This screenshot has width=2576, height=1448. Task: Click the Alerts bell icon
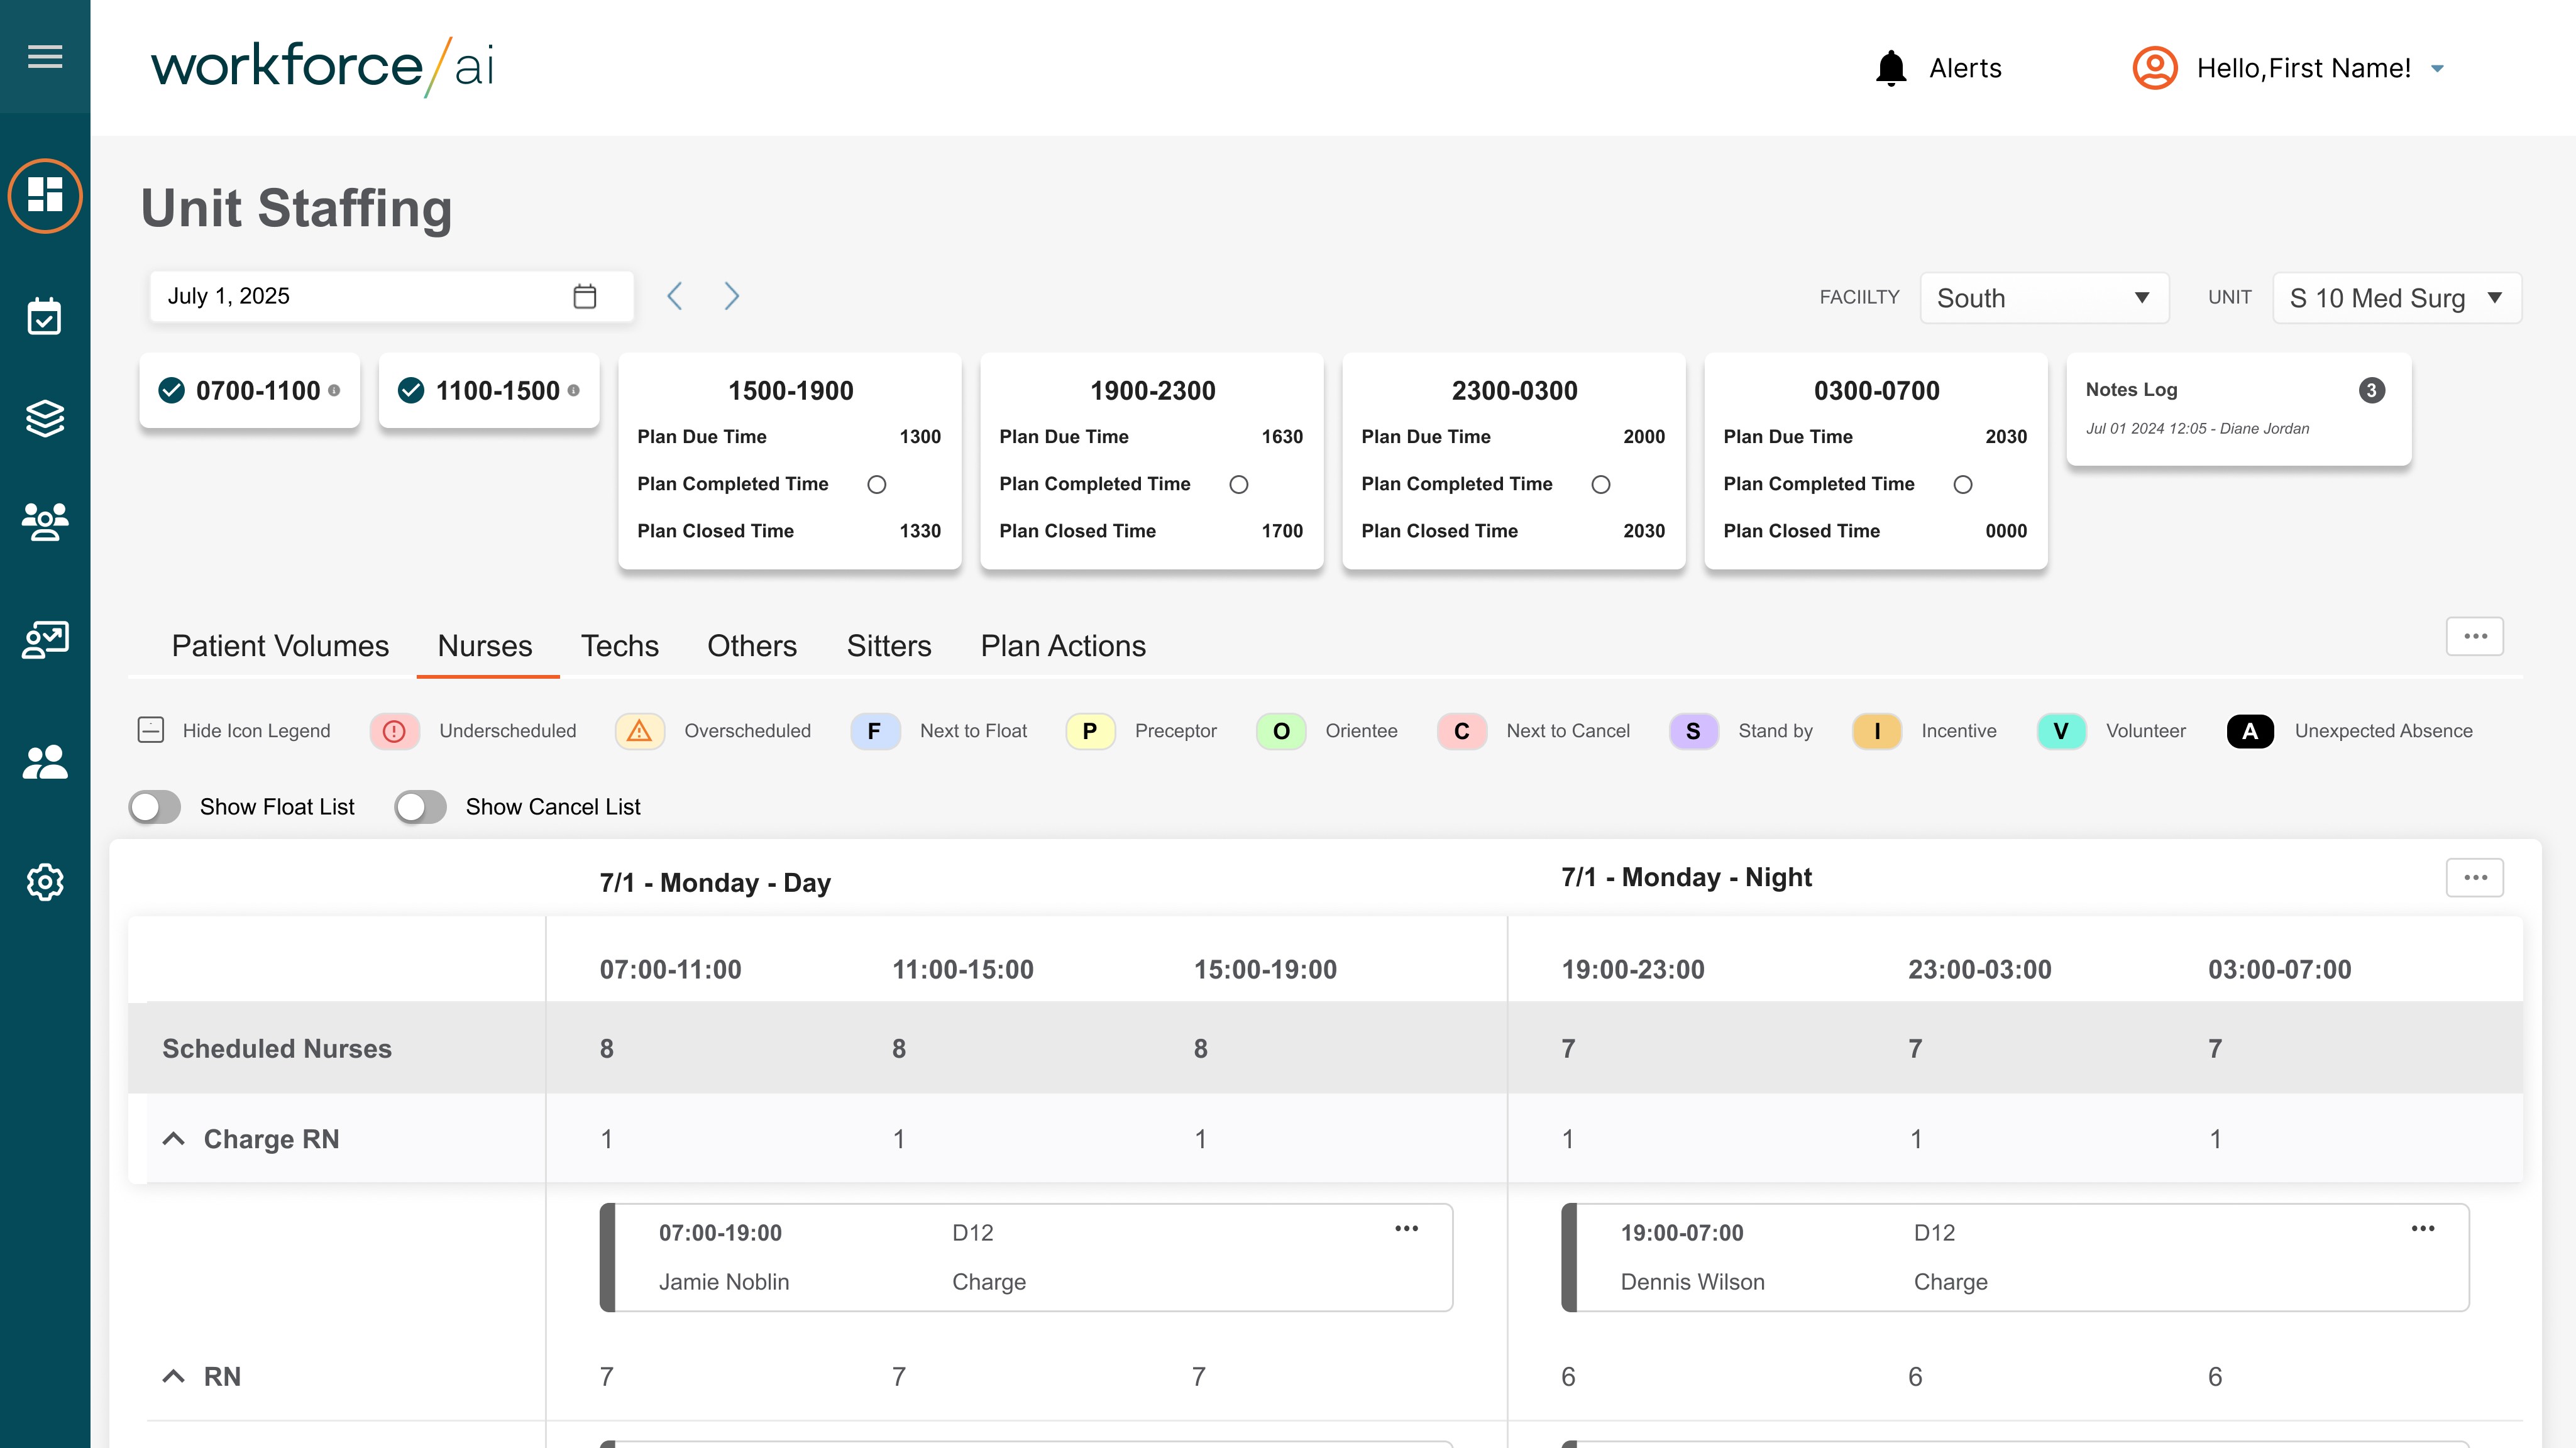[x=1890, y=68]
